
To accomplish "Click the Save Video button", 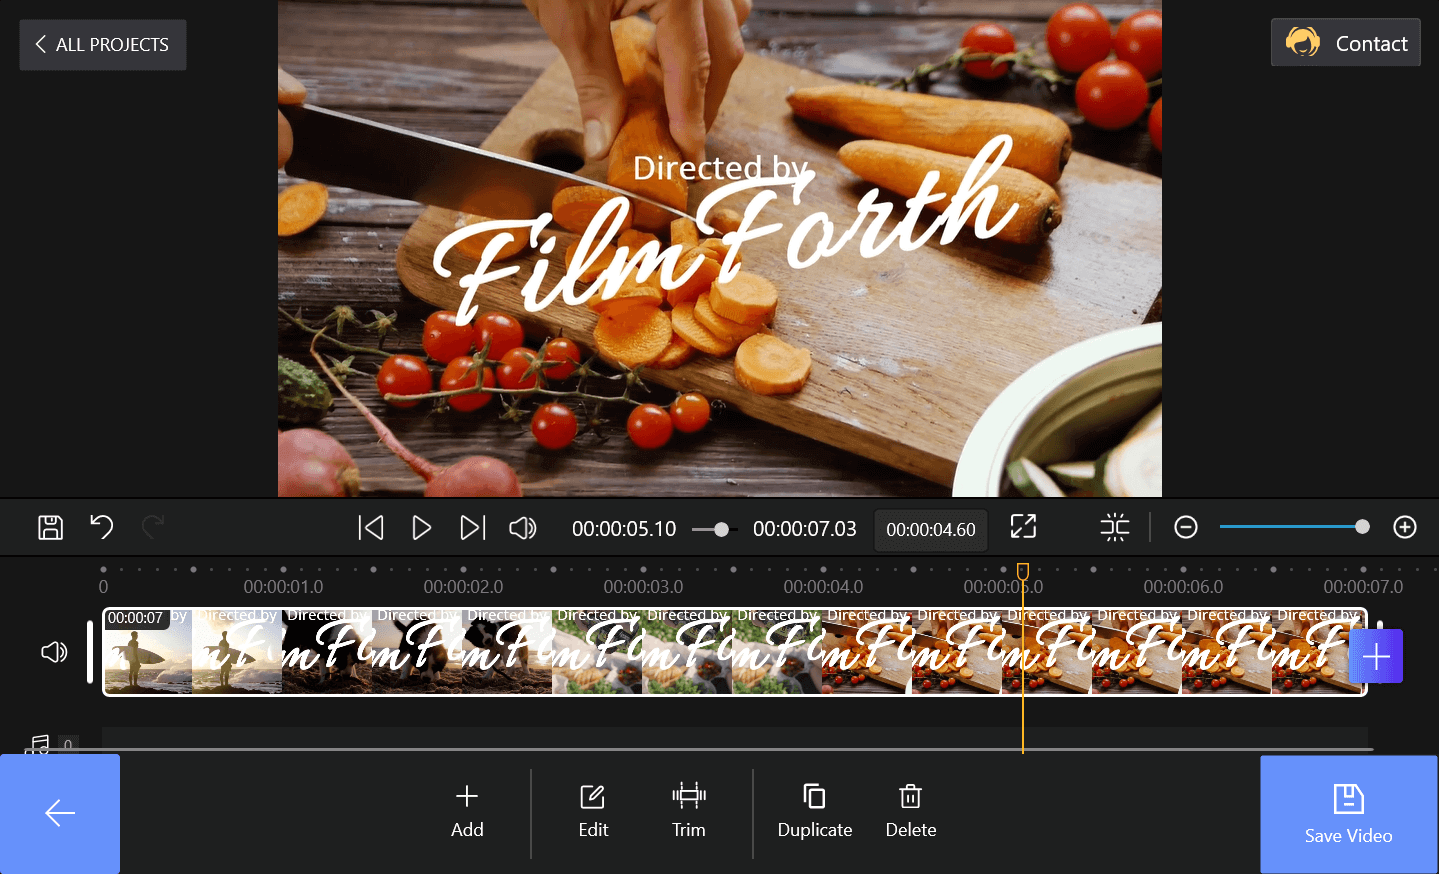I will (x=1348, y=814).
